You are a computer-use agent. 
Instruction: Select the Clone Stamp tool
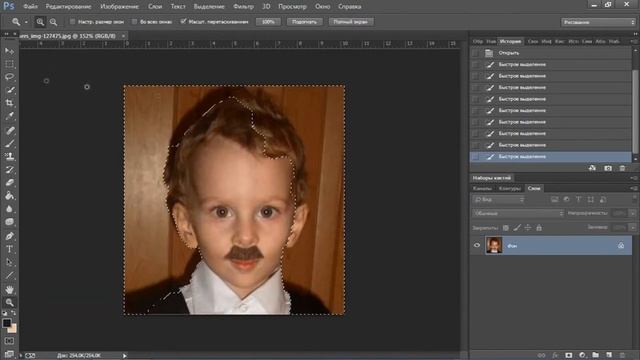9,156
